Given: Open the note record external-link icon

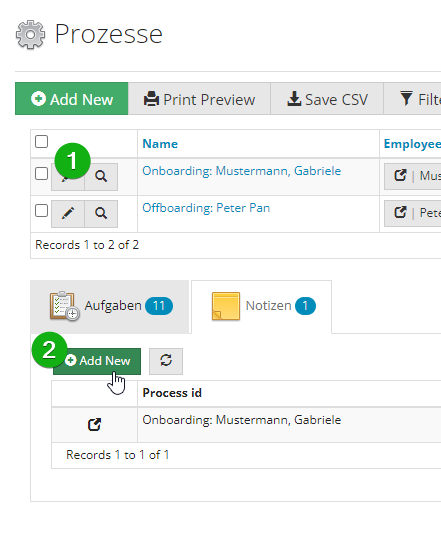Looking at the screenshot, I should pyautogui.click(x=95, y=424).
